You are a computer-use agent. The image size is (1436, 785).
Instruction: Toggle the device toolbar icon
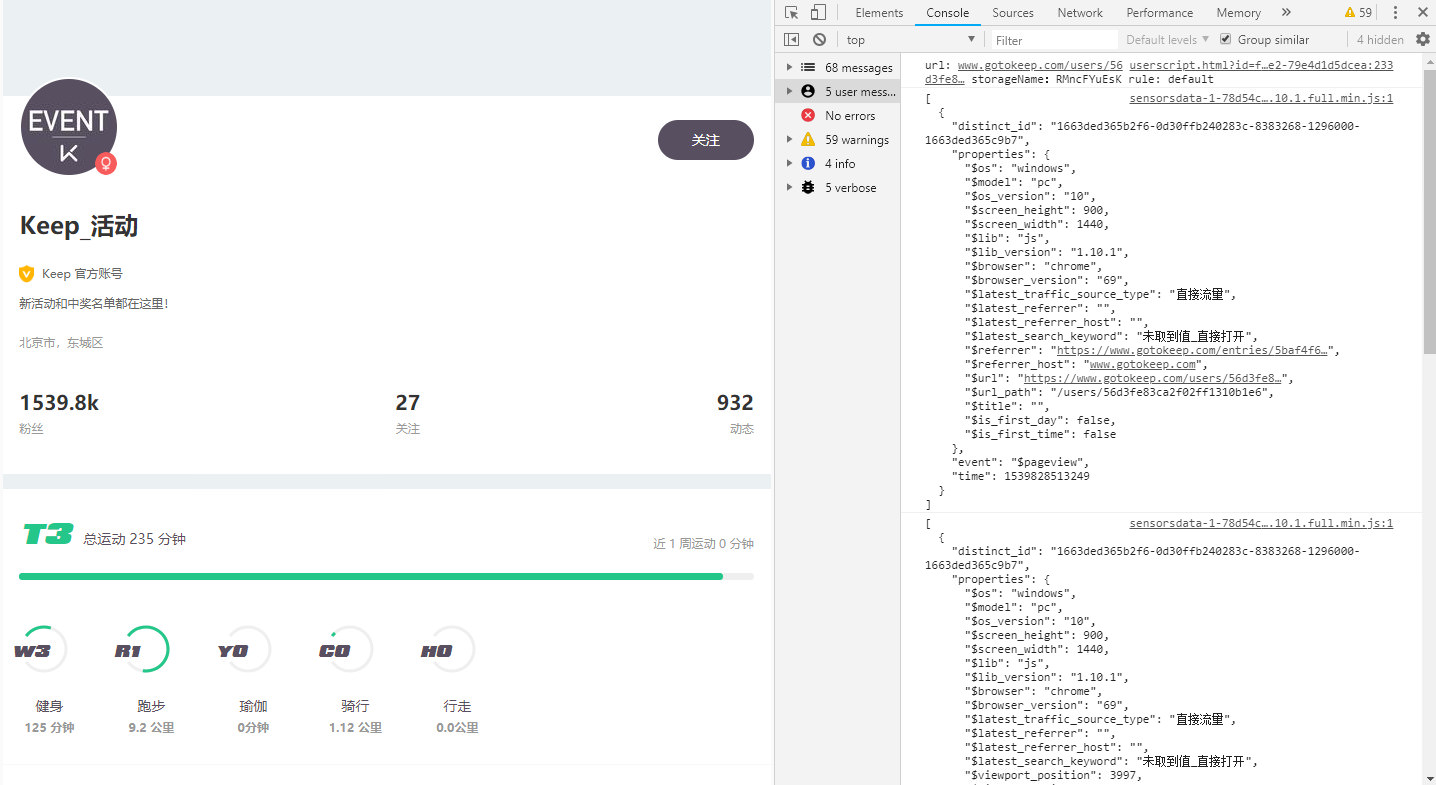point(818,13)
